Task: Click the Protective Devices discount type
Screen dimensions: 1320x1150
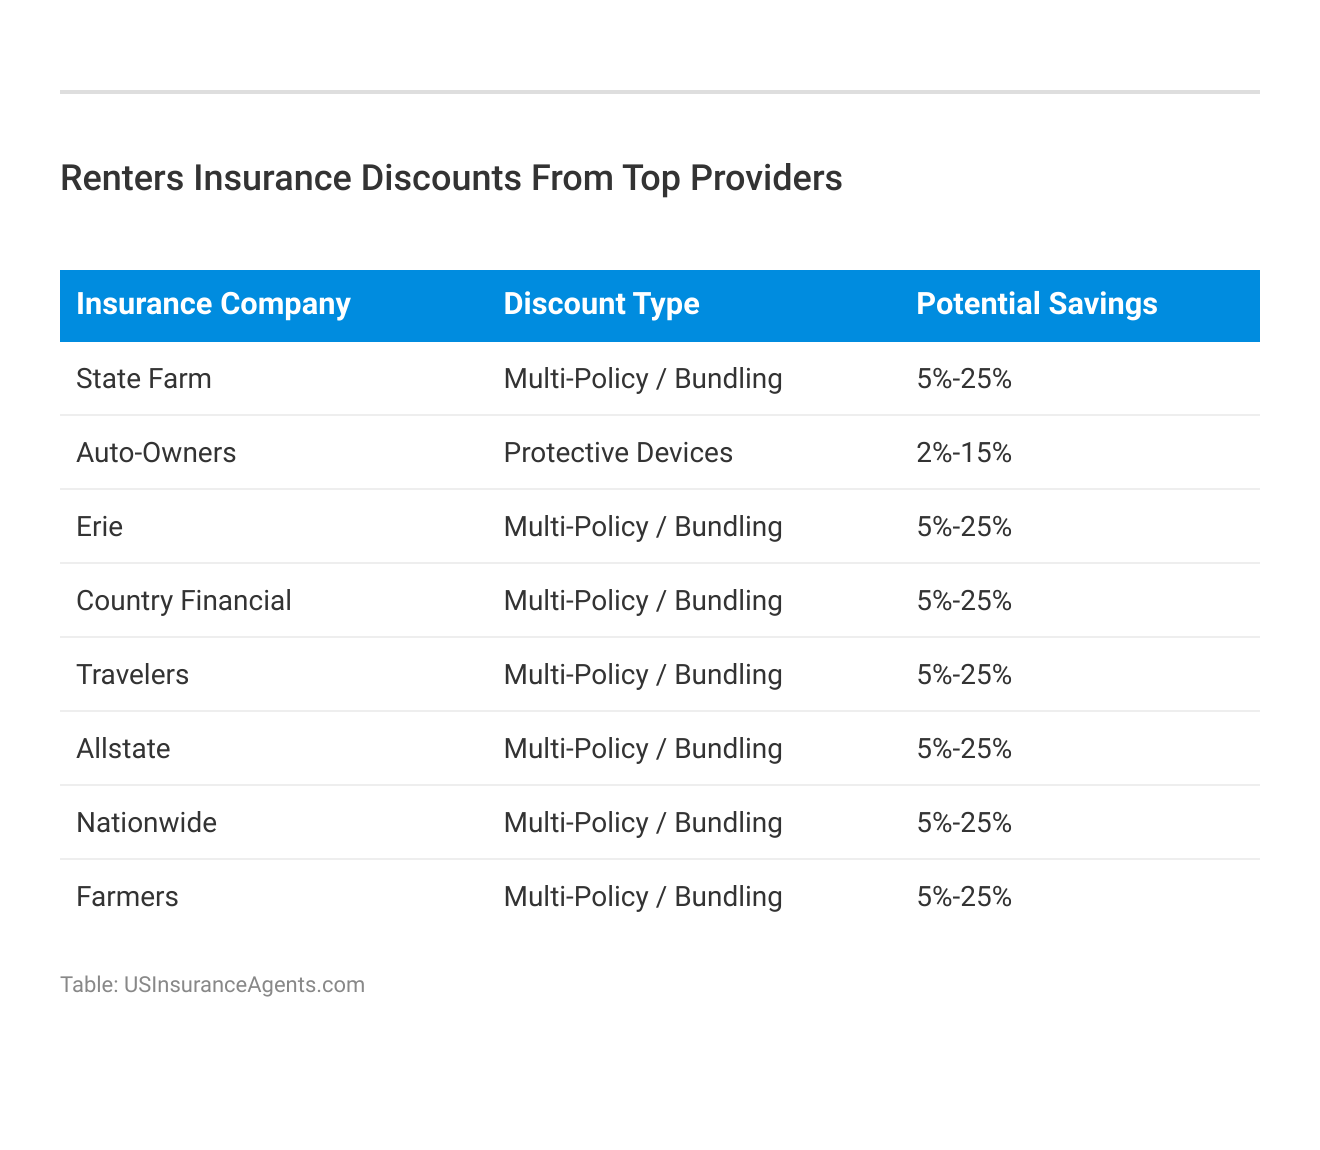Action: tap(618, 453)
